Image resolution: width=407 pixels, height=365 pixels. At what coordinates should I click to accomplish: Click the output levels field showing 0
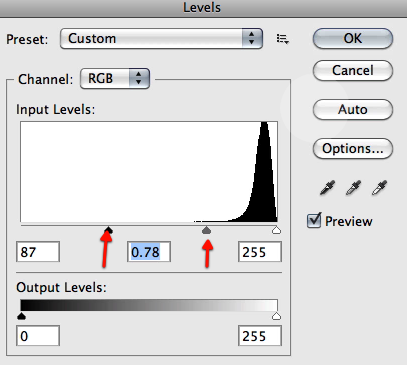point(38,336)
